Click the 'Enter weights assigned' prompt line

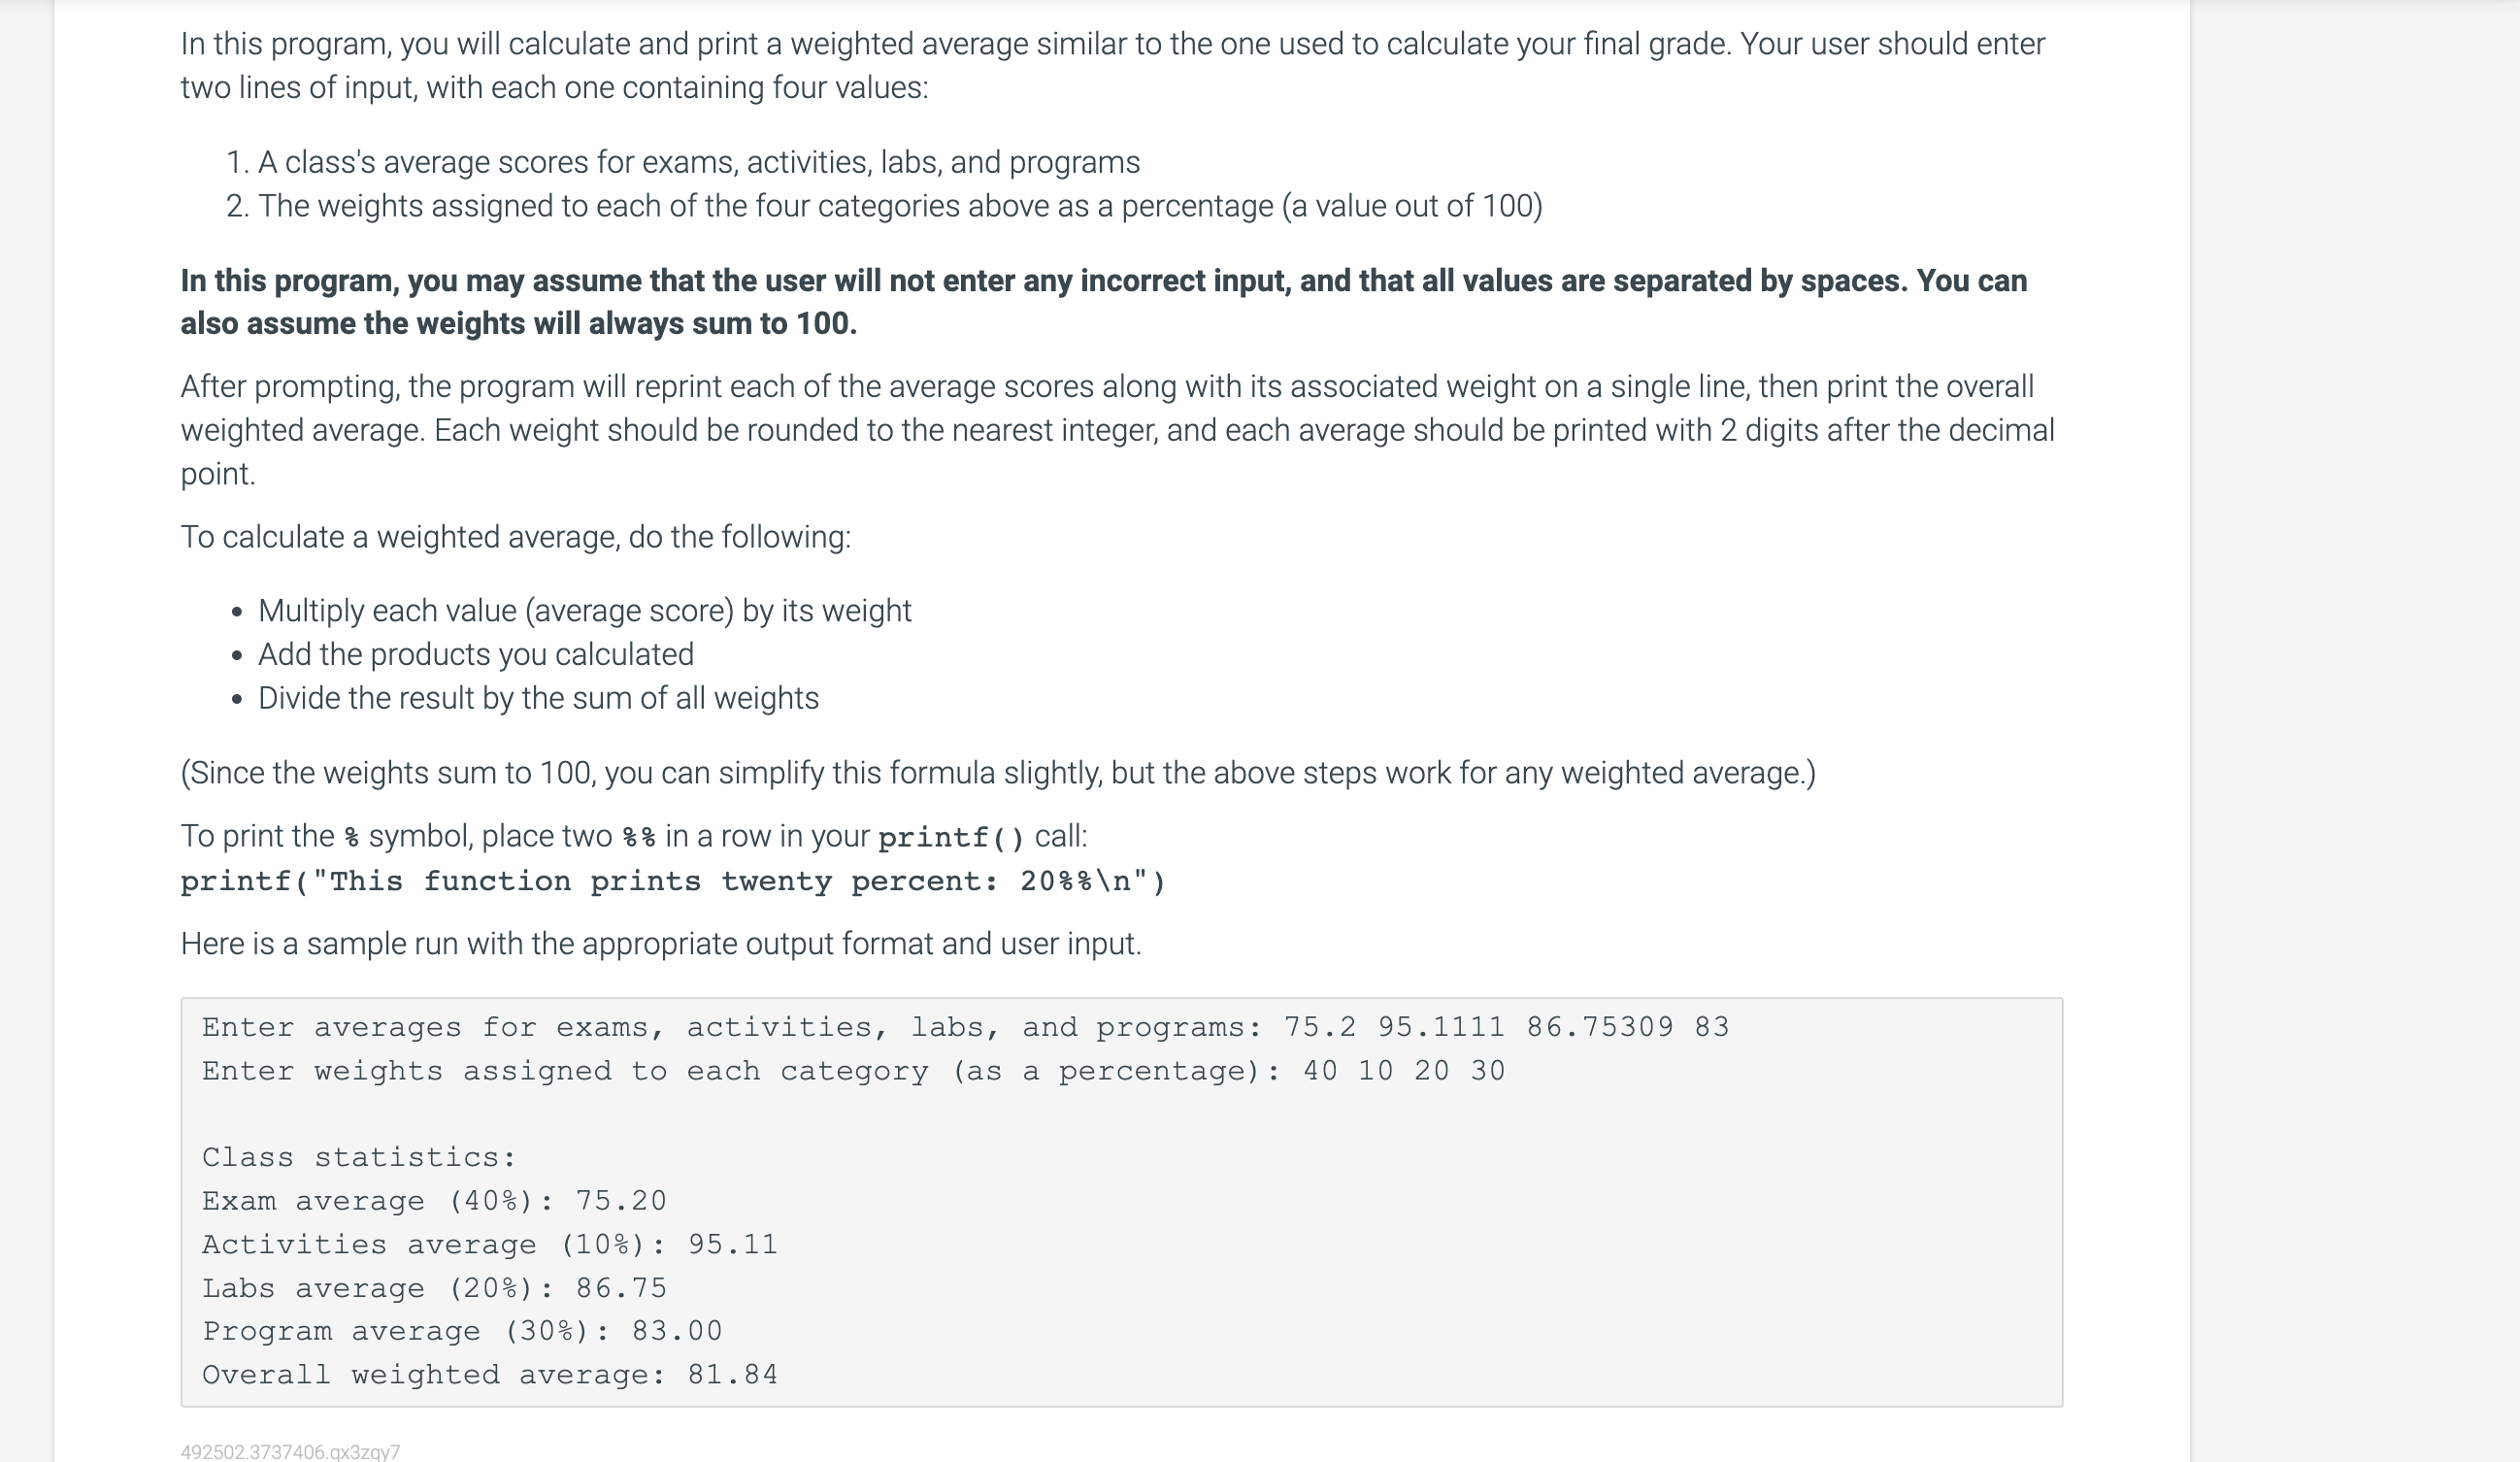pos(854,1071)
